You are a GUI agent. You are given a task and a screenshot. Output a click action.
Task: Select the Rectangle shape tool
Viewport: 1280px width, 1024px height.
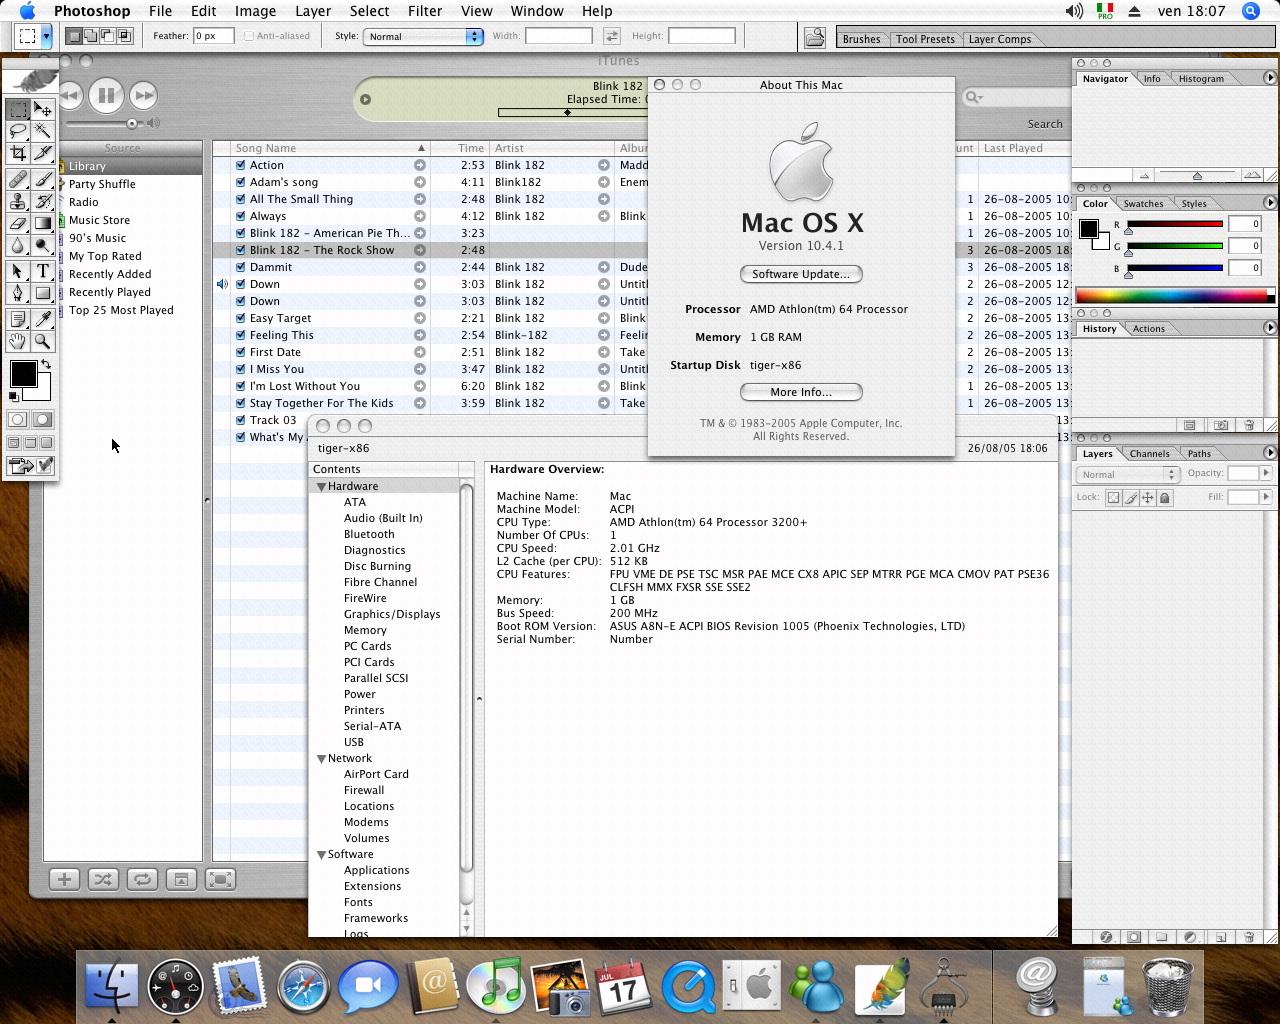coord(43,293)
